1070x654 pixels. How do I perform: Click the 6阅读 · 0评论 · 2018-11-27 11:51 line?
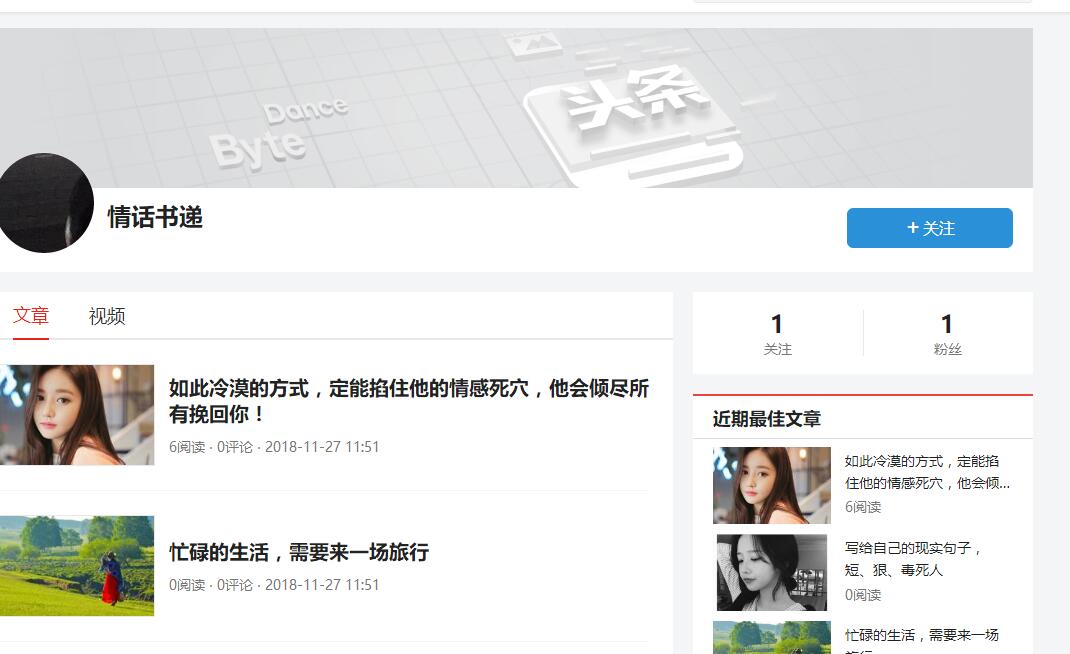(x=274, y=447)
